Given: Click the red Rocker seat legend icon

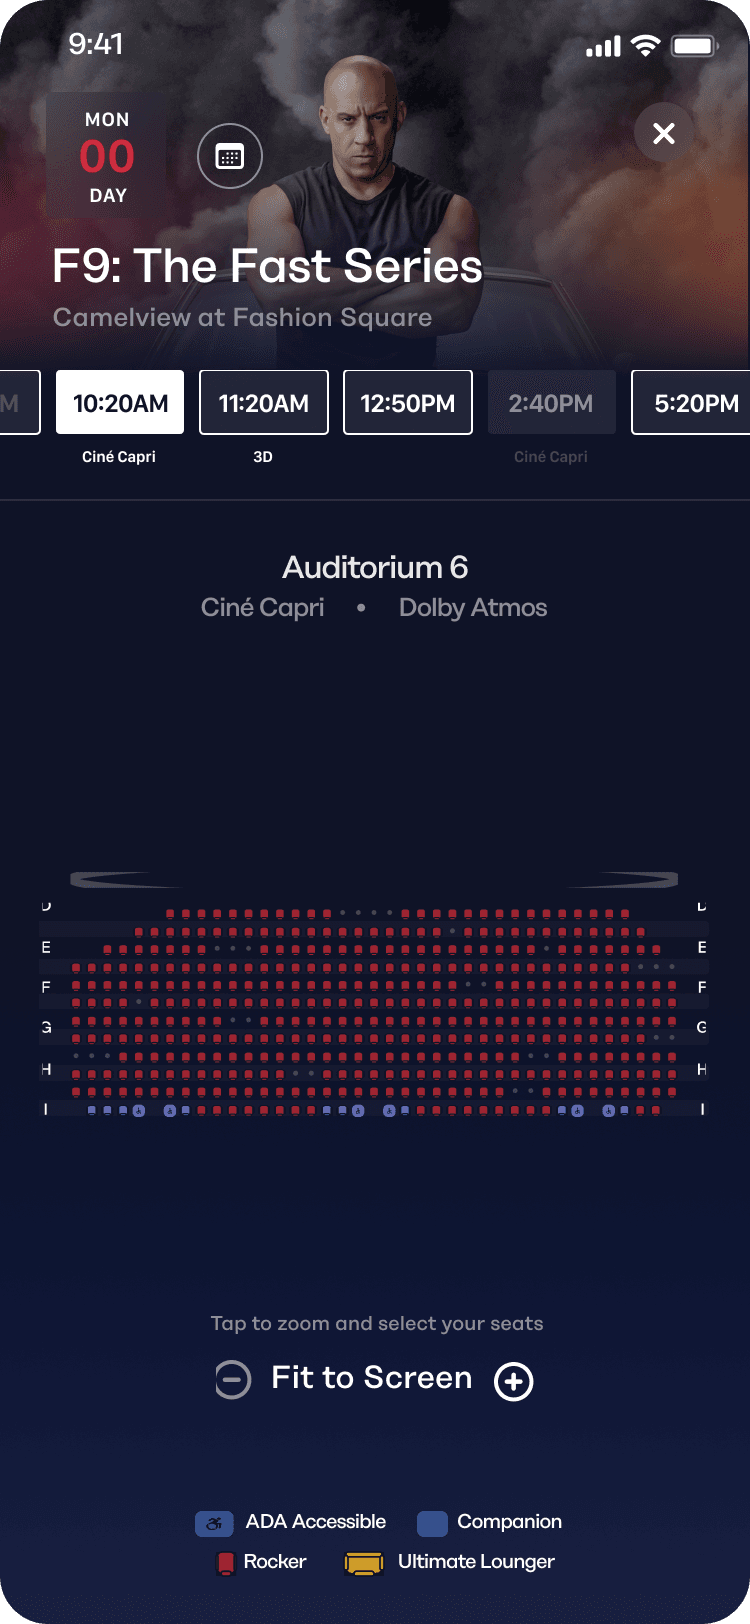Looking at the screenshot, I should coord(226,1563).
